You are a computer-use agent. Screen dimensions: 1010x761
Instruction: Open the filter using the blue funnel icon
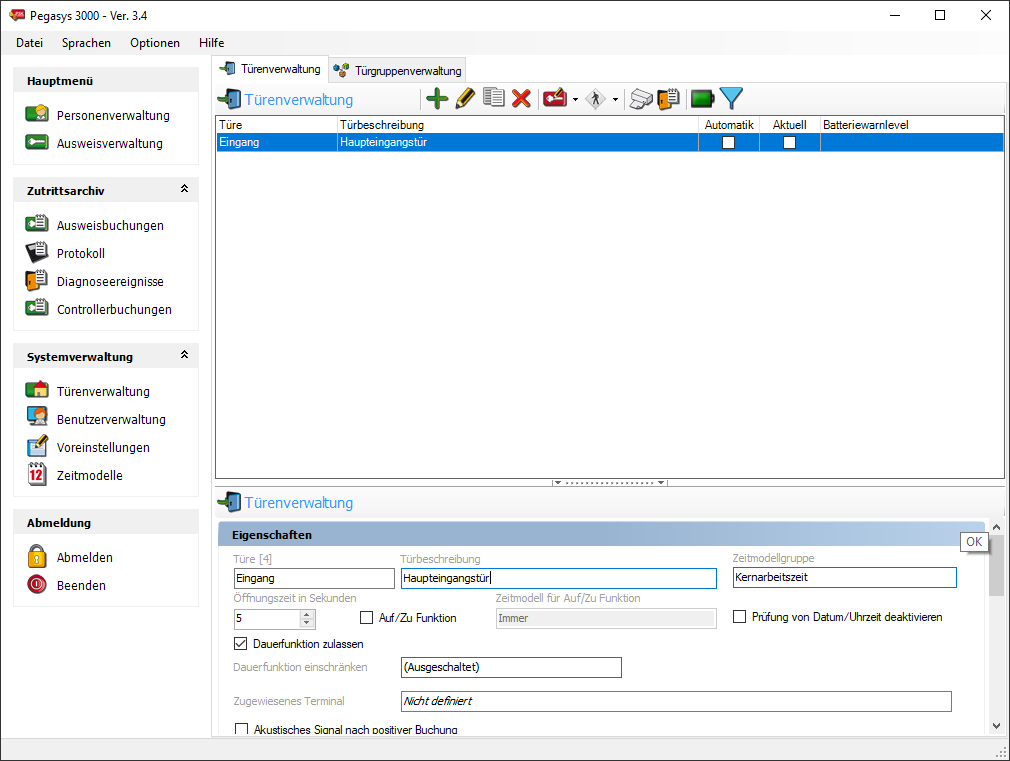[x=731, y=98]
